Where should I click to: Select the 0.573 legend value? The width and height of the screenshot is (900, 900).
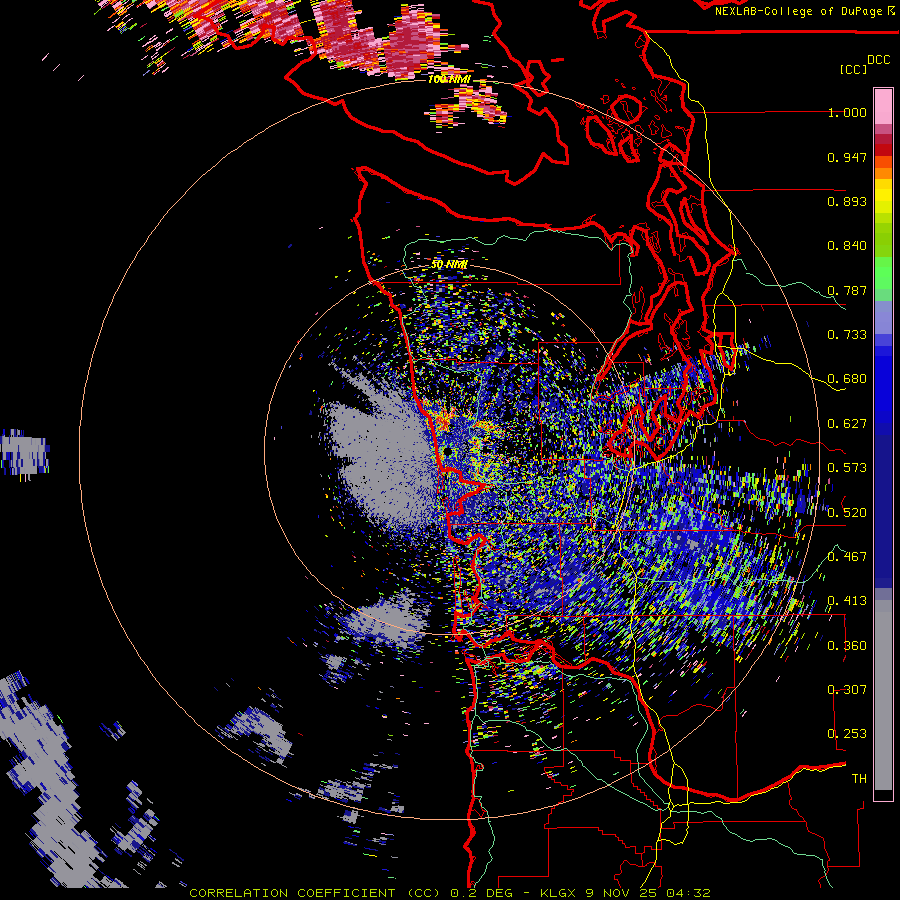pos(847,468)
